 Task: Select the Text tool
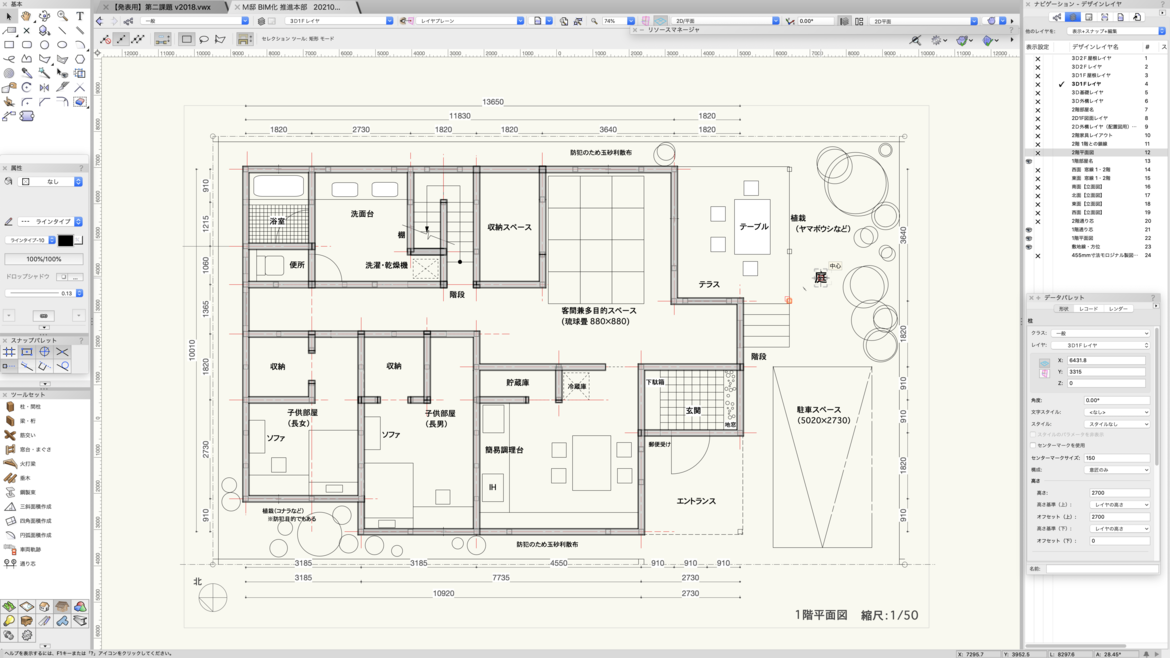click(80, 16)
